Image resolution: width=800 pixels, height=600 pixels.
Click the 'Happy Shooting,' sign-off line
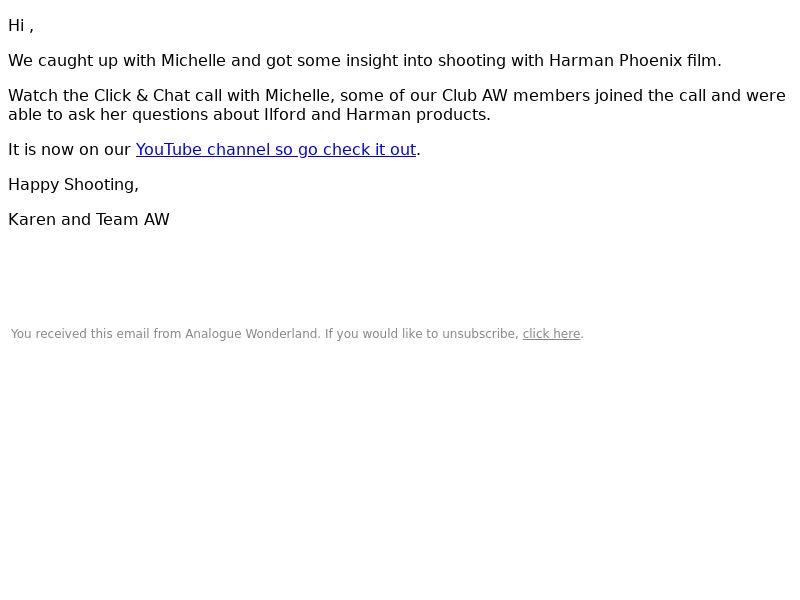pyautogui.click(x=73, y=185)
